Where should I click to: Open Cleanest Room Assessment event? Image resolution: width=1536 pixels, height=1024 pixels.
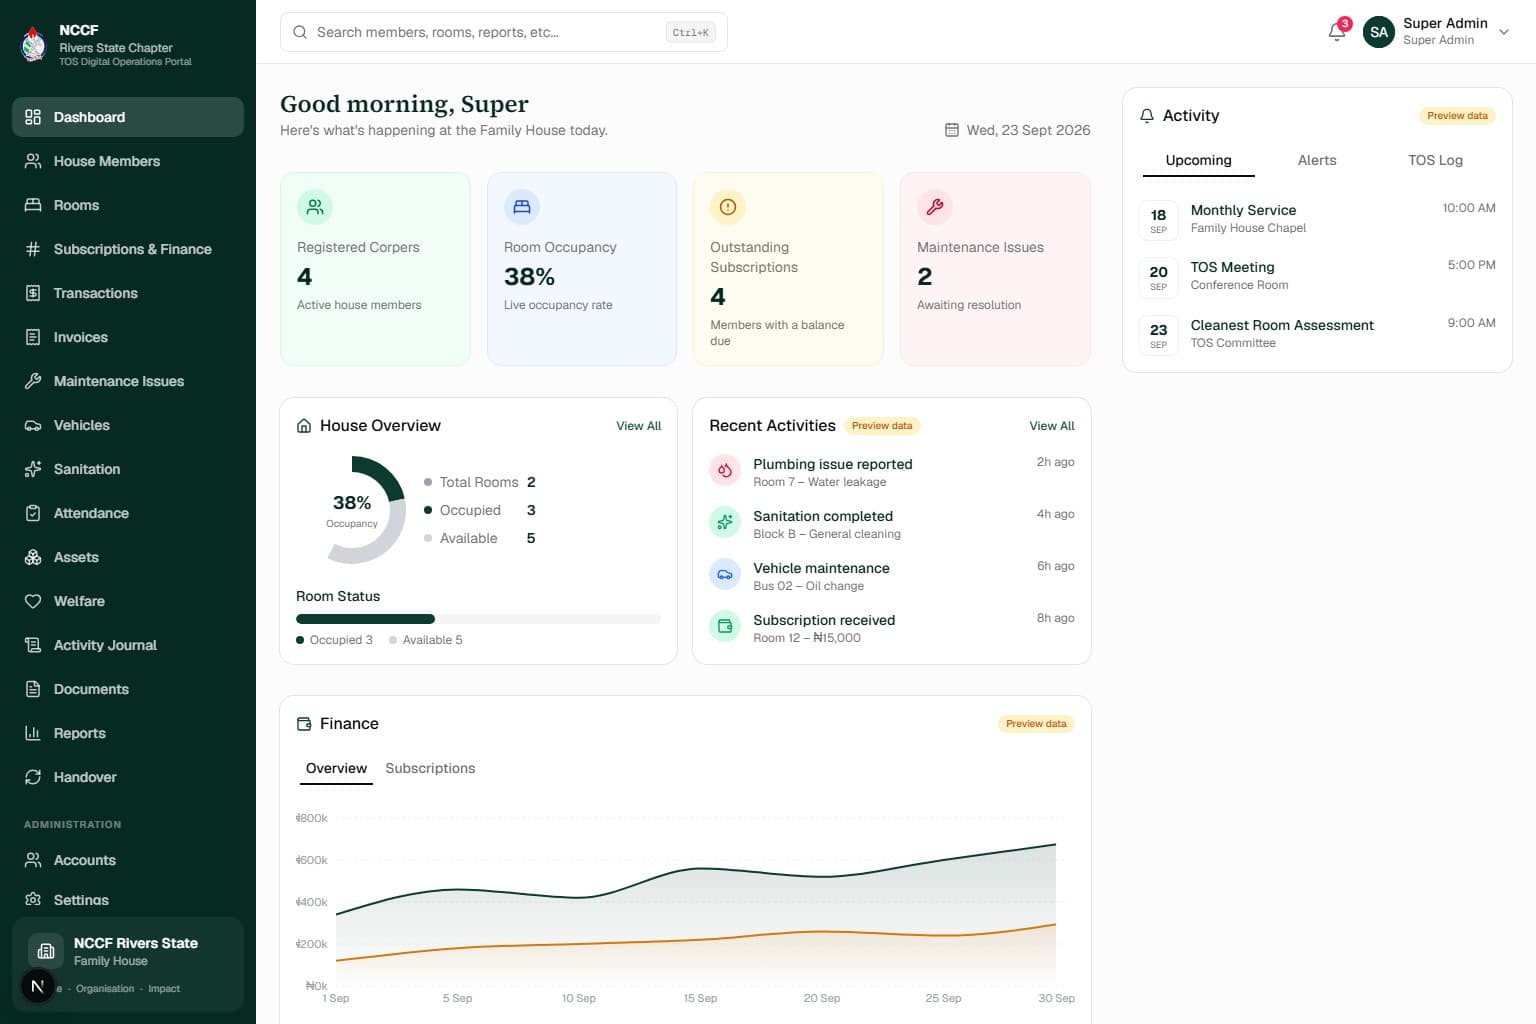1317,334
